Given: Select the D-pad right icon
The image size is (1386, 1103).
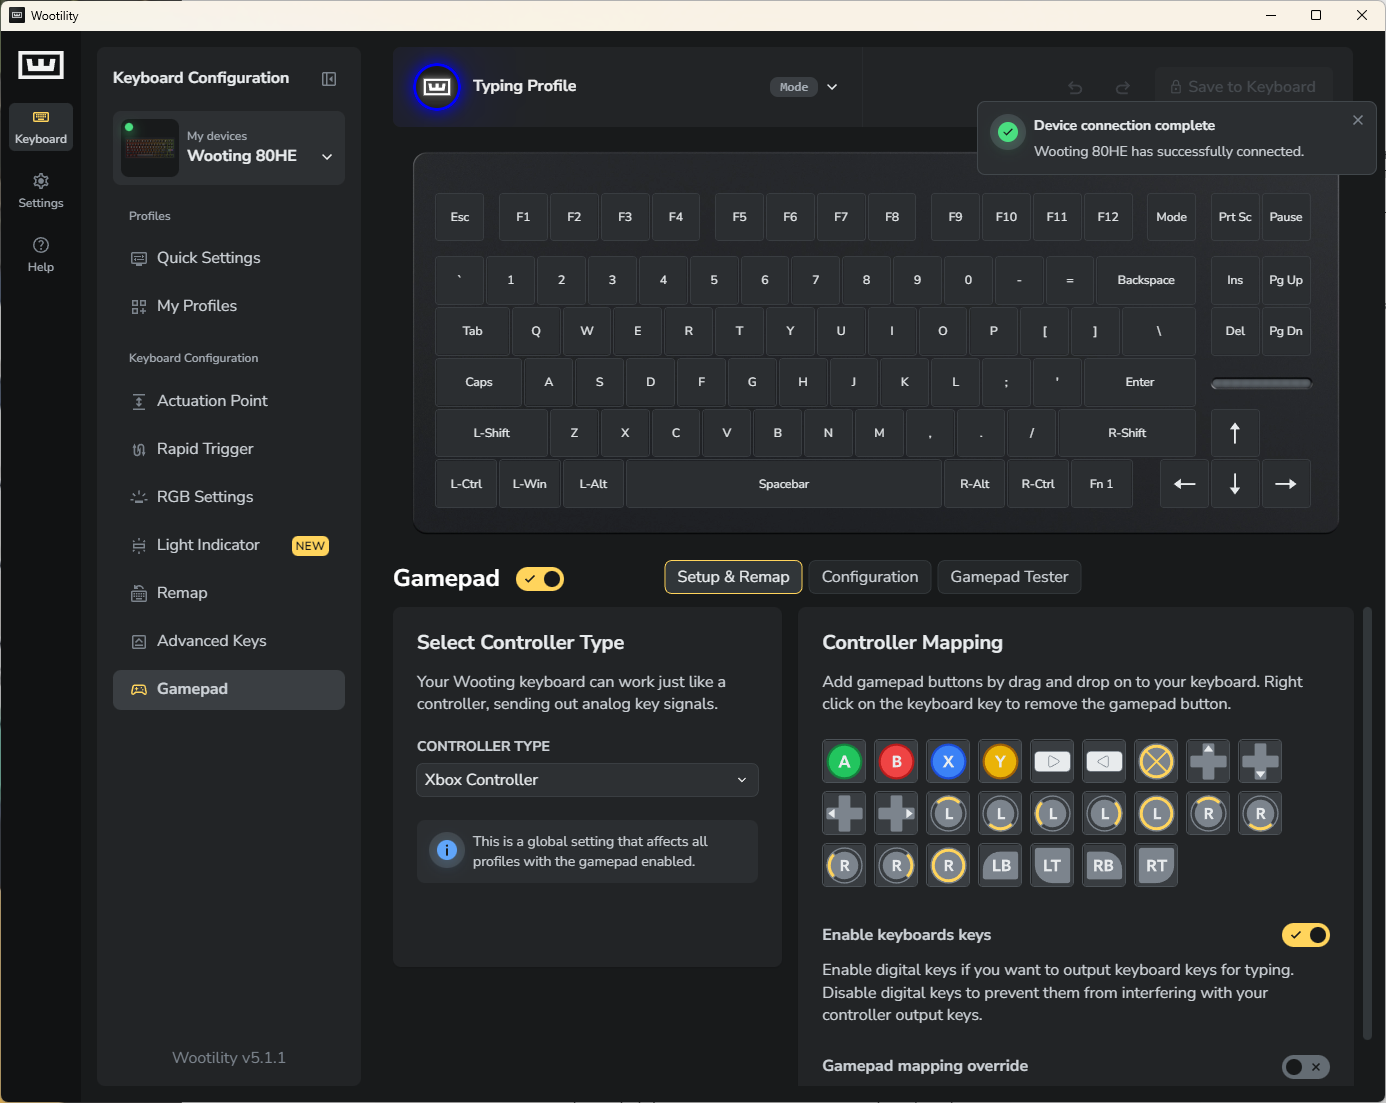Looking at the screenshot, I should pyautogui.click(x=897, y=814).
